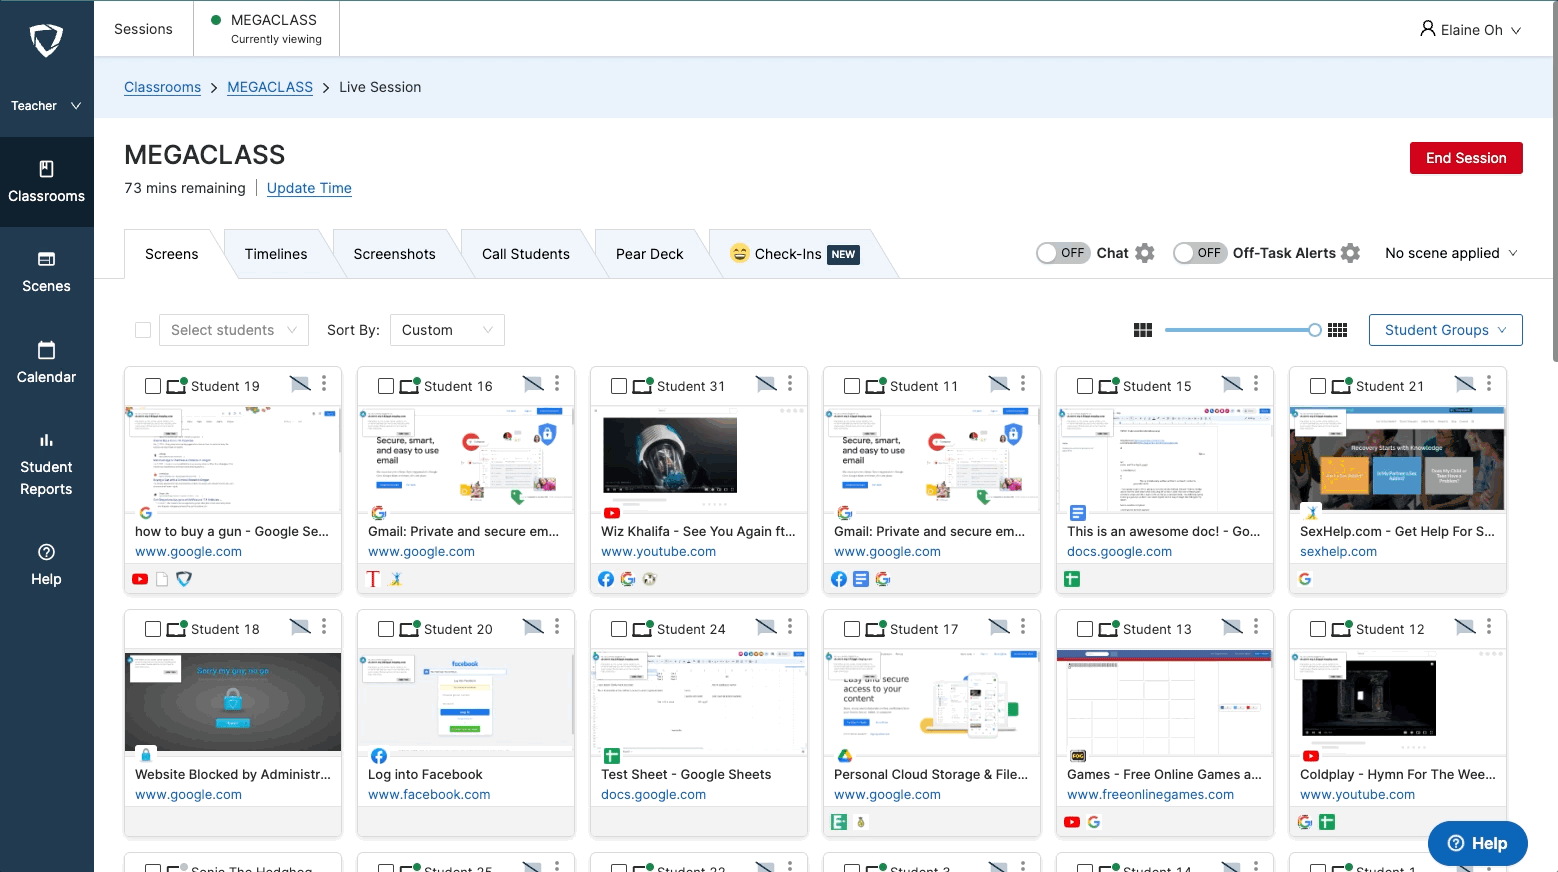
Task: Open sexhelp.com link on Student 21
Action: coord(1338,551)
